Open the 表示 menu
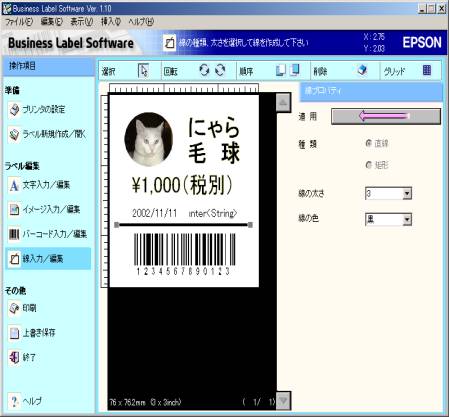The height and width of the screenshot is (417, 449). click(x=81, y=22)
